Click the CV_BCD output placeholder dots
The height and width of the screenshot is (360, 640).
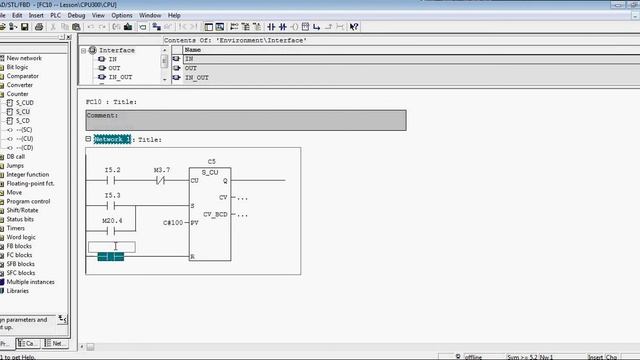pos(242,215)
